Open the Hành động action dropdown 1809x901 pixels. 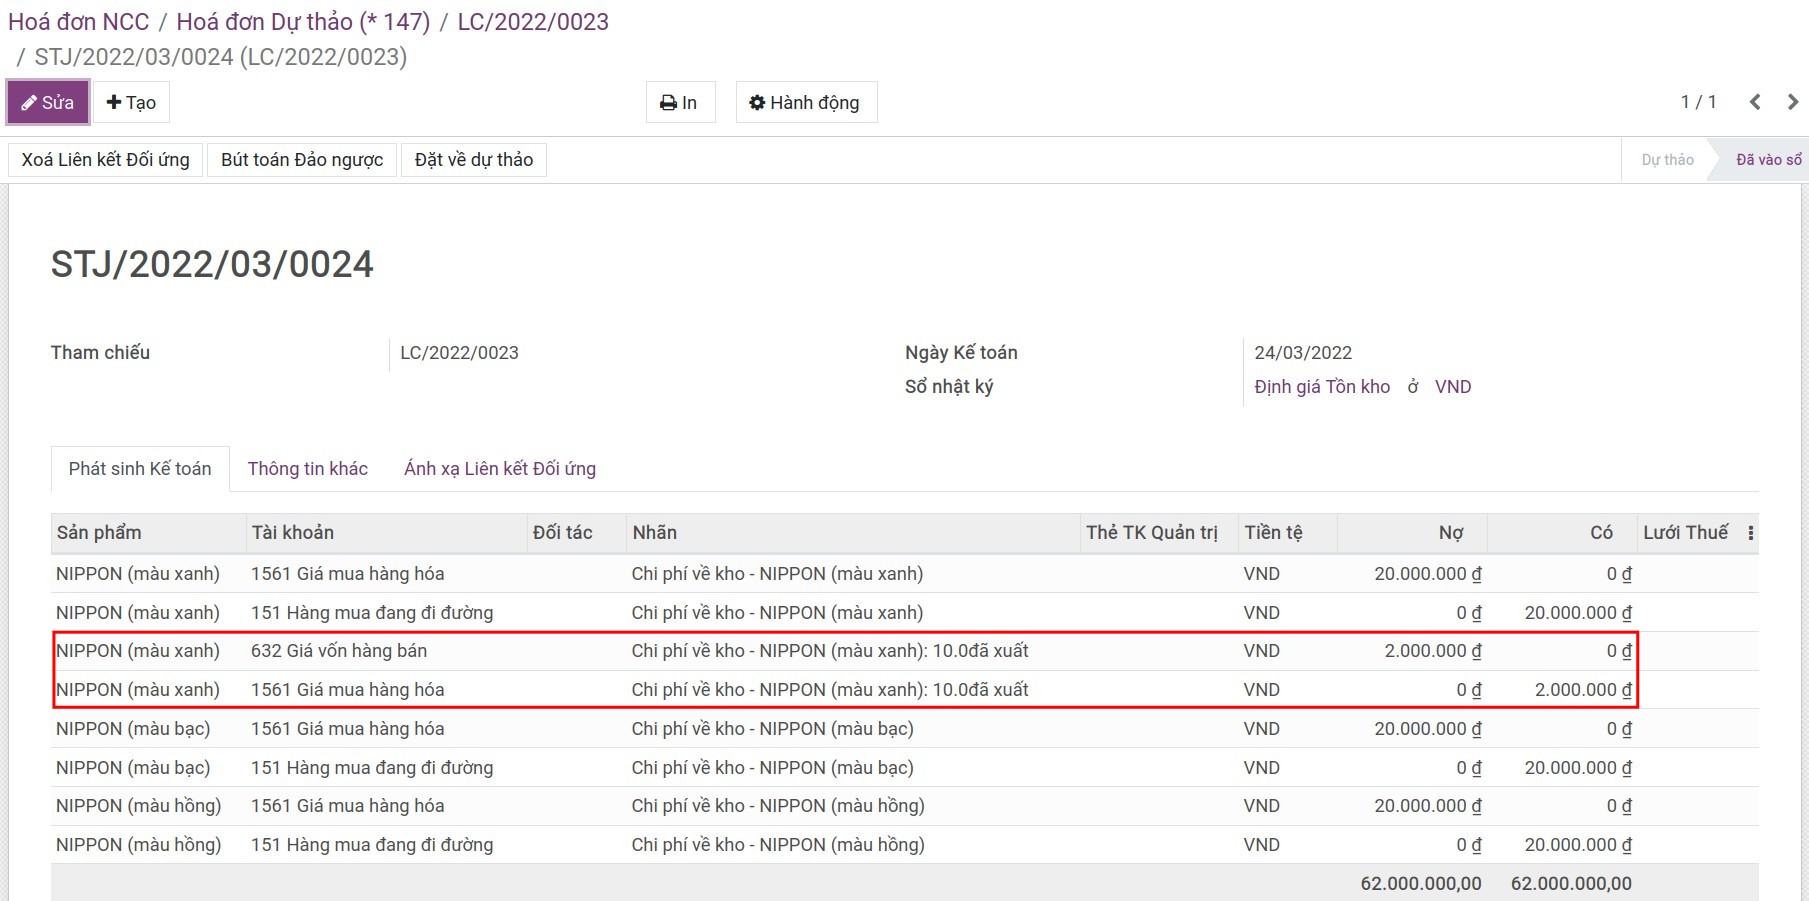point(806,102)
